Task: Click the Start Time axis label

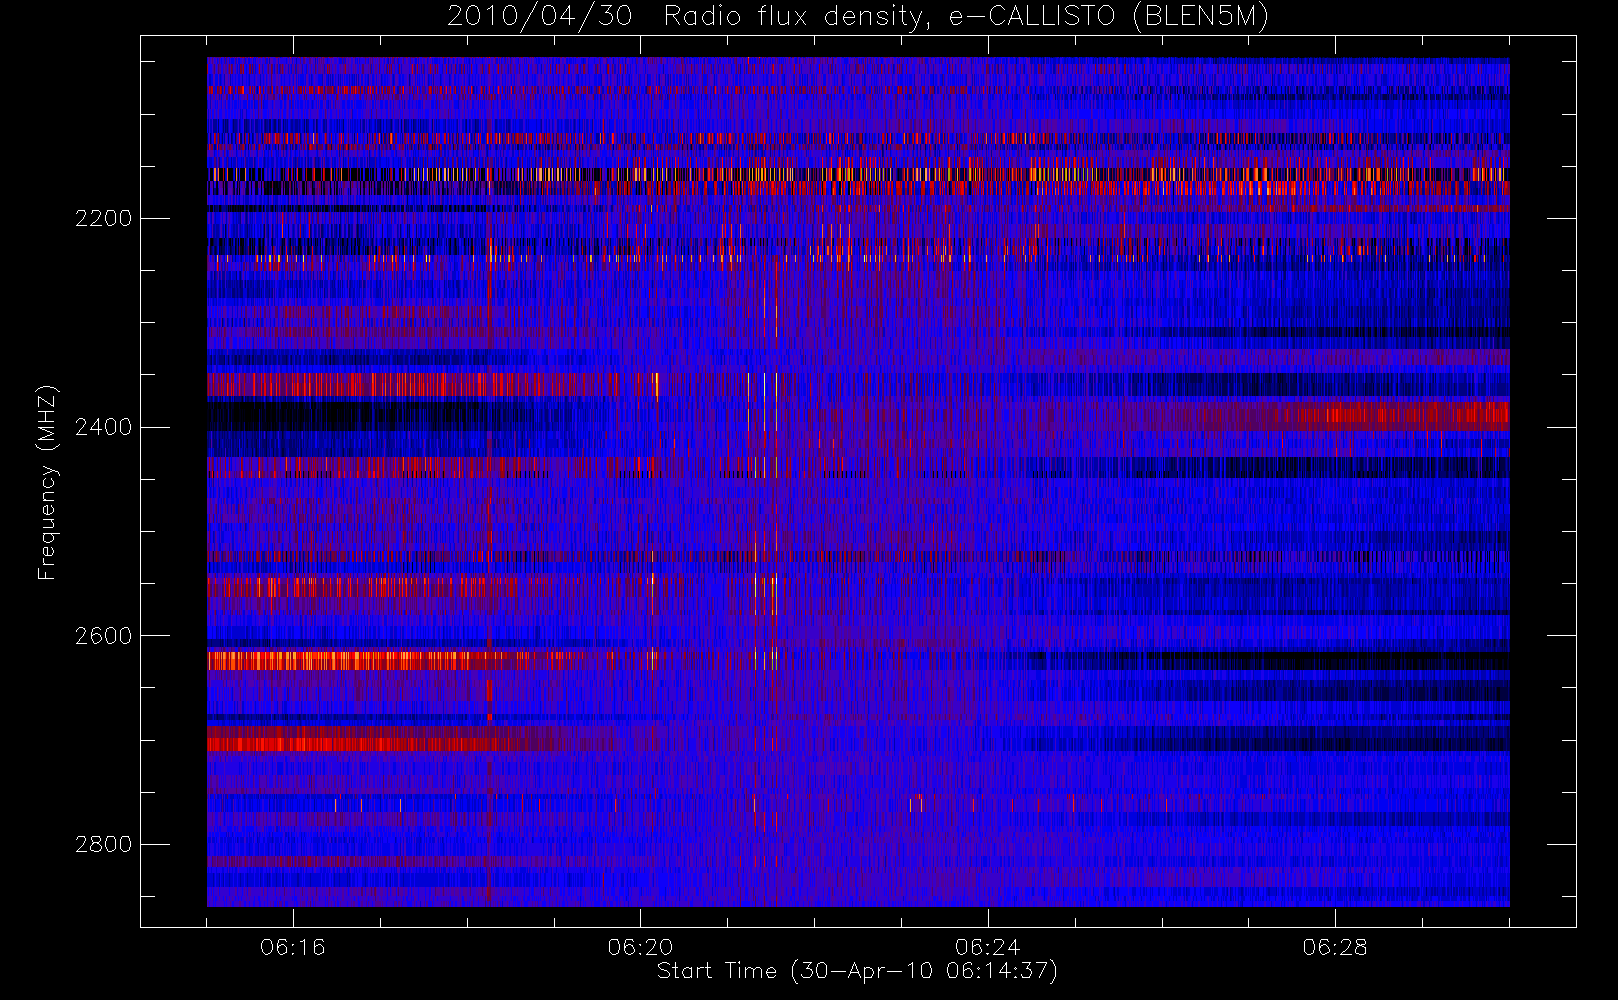Action: [x=857, y=971]
